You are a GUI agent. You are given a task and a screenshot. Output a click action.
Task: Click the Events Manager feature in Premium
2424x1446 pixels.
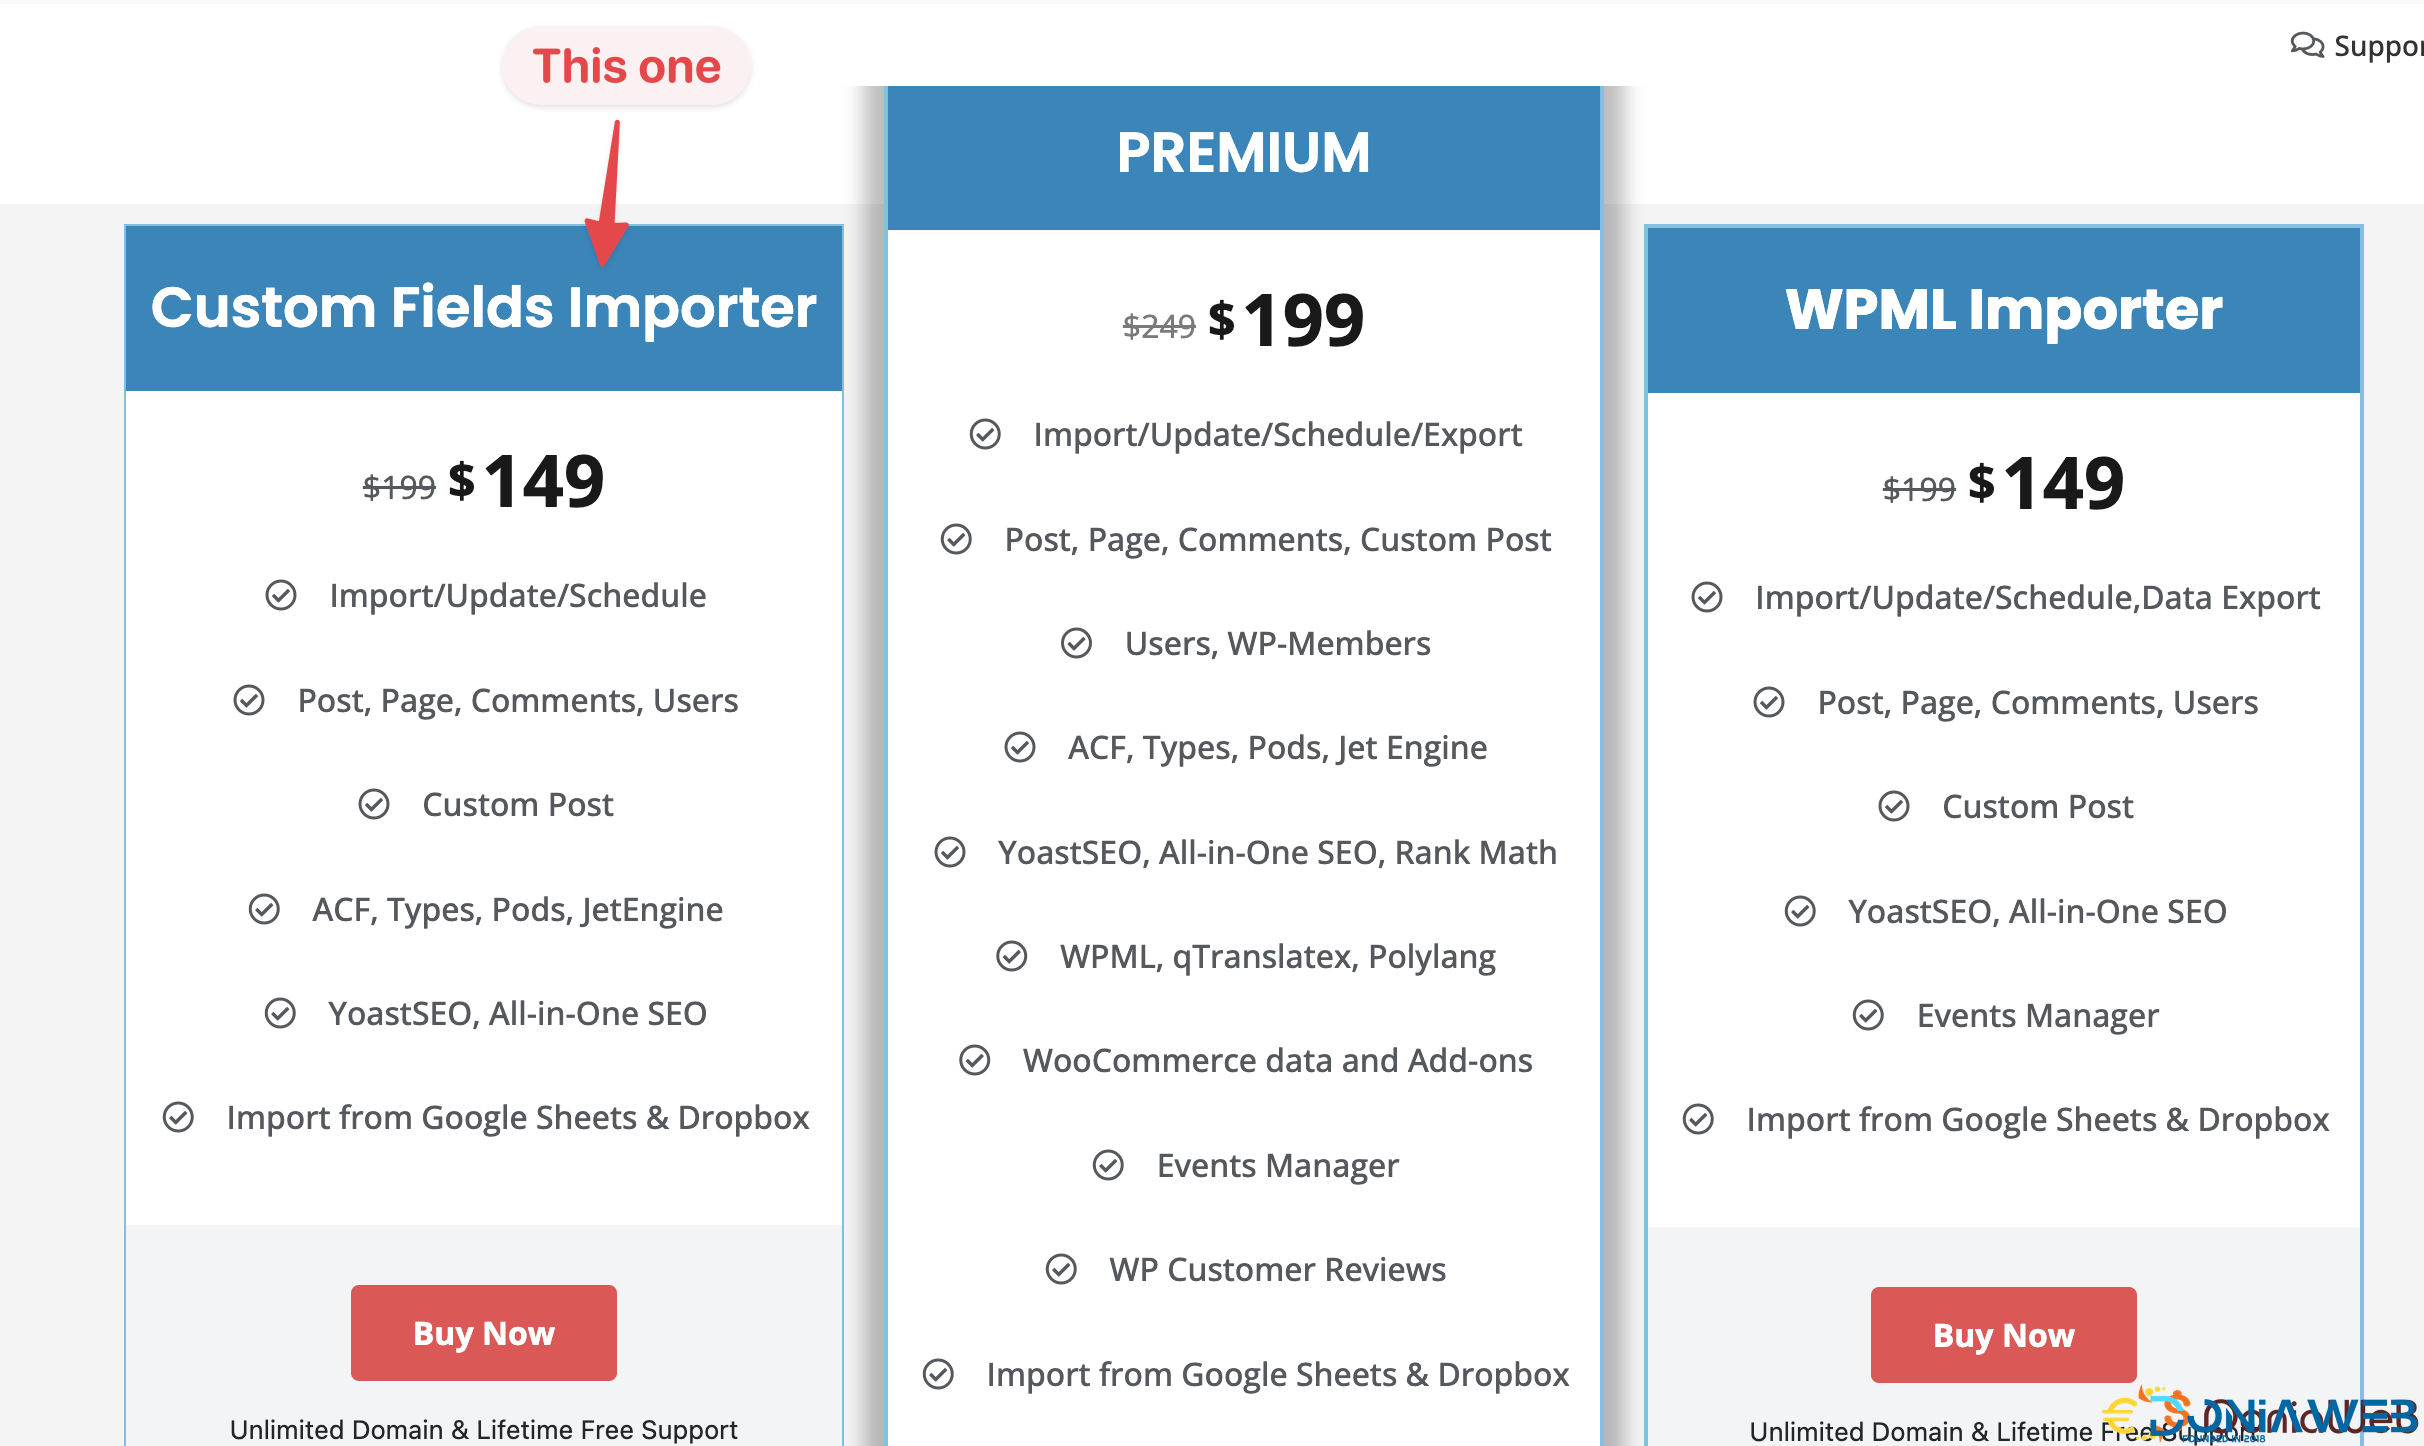[1278, 1165]
